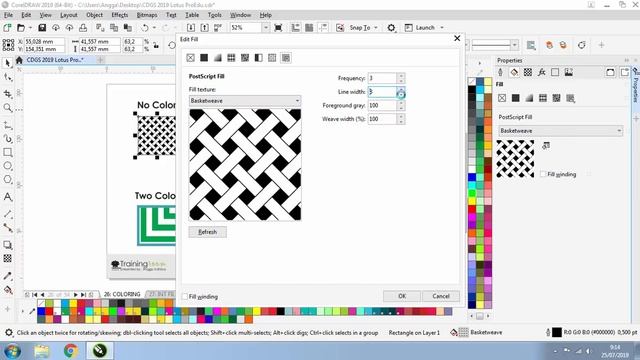The width and height of the screenshot is (640, 360).
Task: Select the Eyedropper tool in toolbox
Action: click(7, 276)
